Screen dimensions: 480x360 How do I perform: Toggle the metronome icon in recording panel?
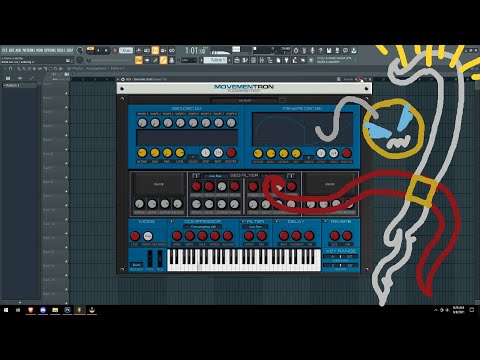point(139,50)
